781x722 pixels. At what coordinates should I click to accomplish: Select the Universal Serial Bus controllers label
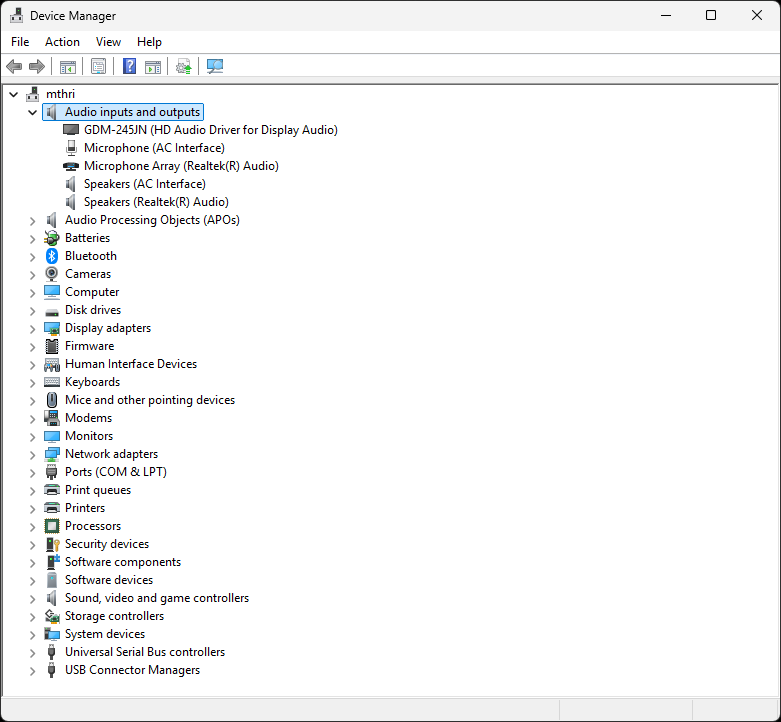[x=145, y=652]
